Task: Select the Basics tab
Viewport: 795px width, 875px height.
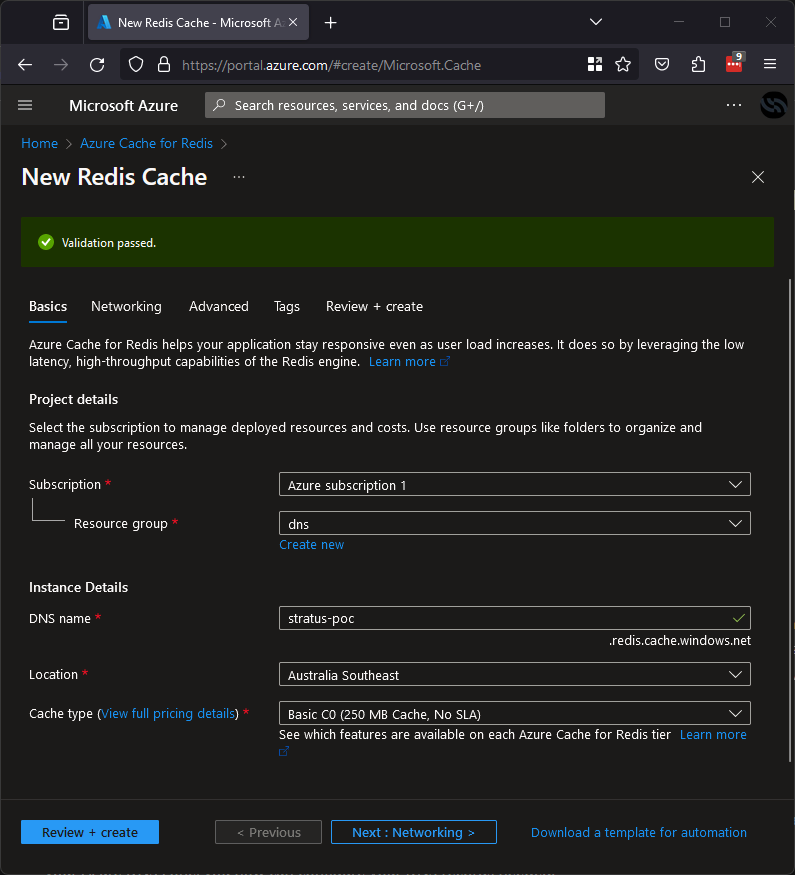Action: [x=48, y=306]
